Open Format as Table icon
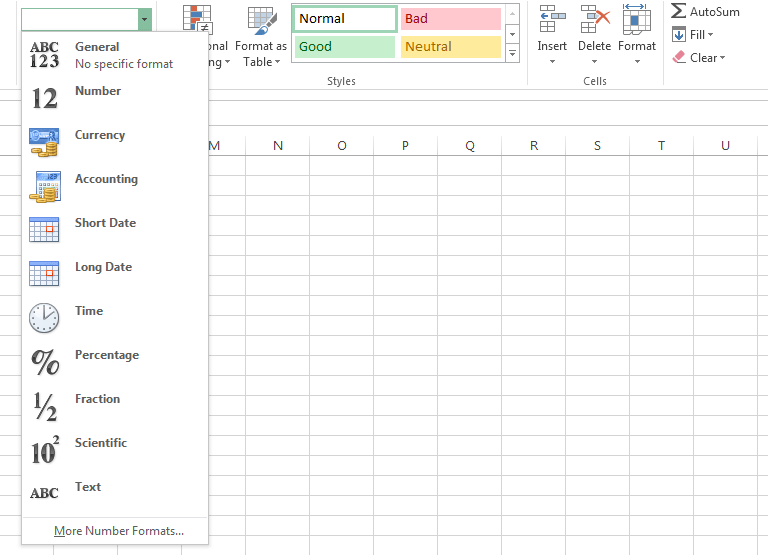The width and height of the screenshot is (768, 555). [x=262, y=21]
